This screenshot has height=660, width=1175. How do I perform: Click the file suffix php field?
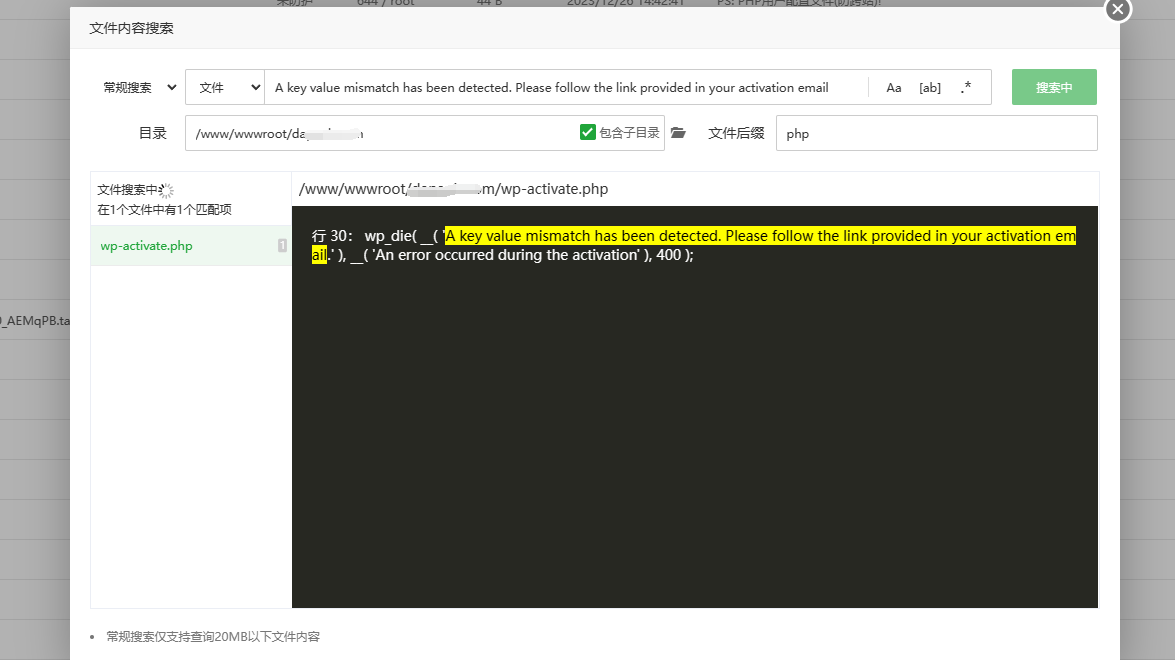point(936,133)
